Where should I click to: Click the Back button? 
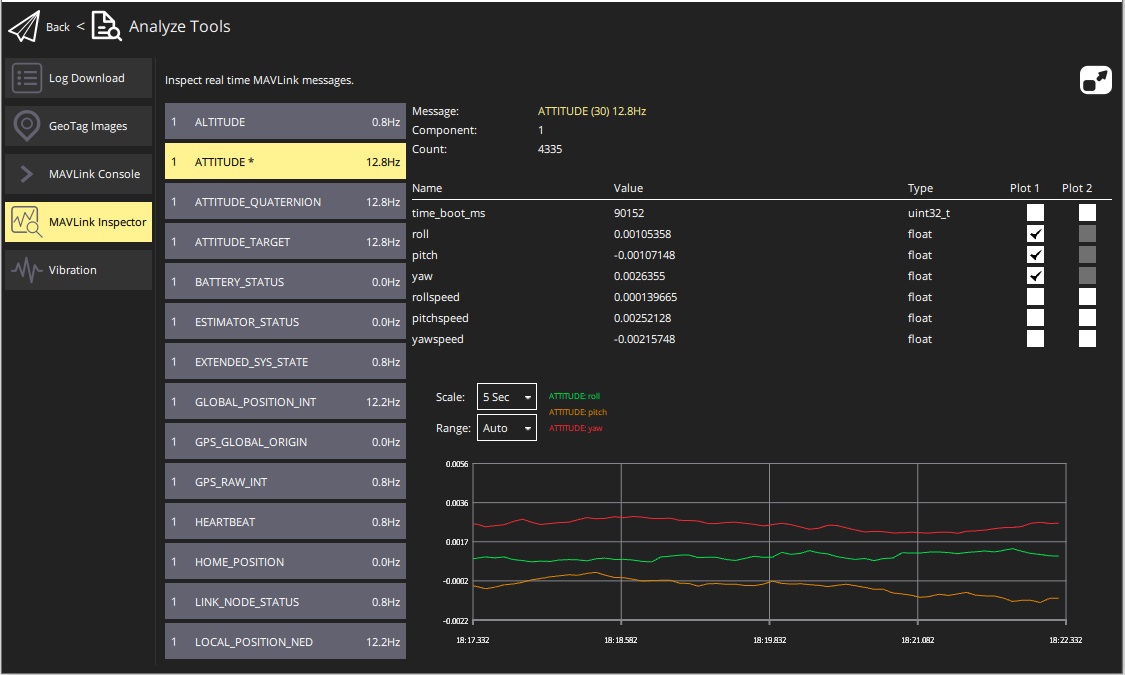[57, 27]
